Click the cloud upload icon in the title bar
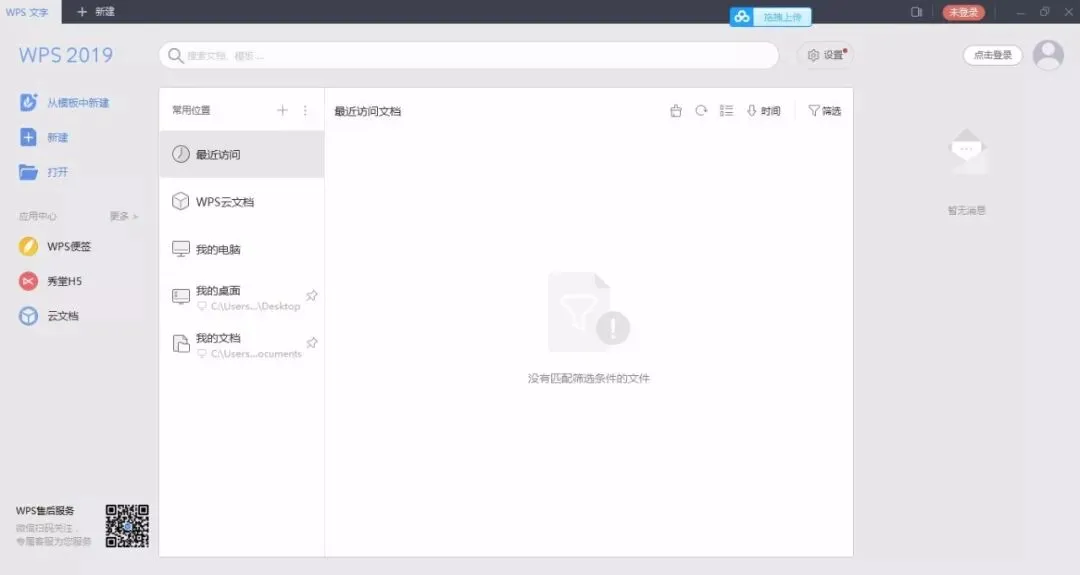 point(742,17)
